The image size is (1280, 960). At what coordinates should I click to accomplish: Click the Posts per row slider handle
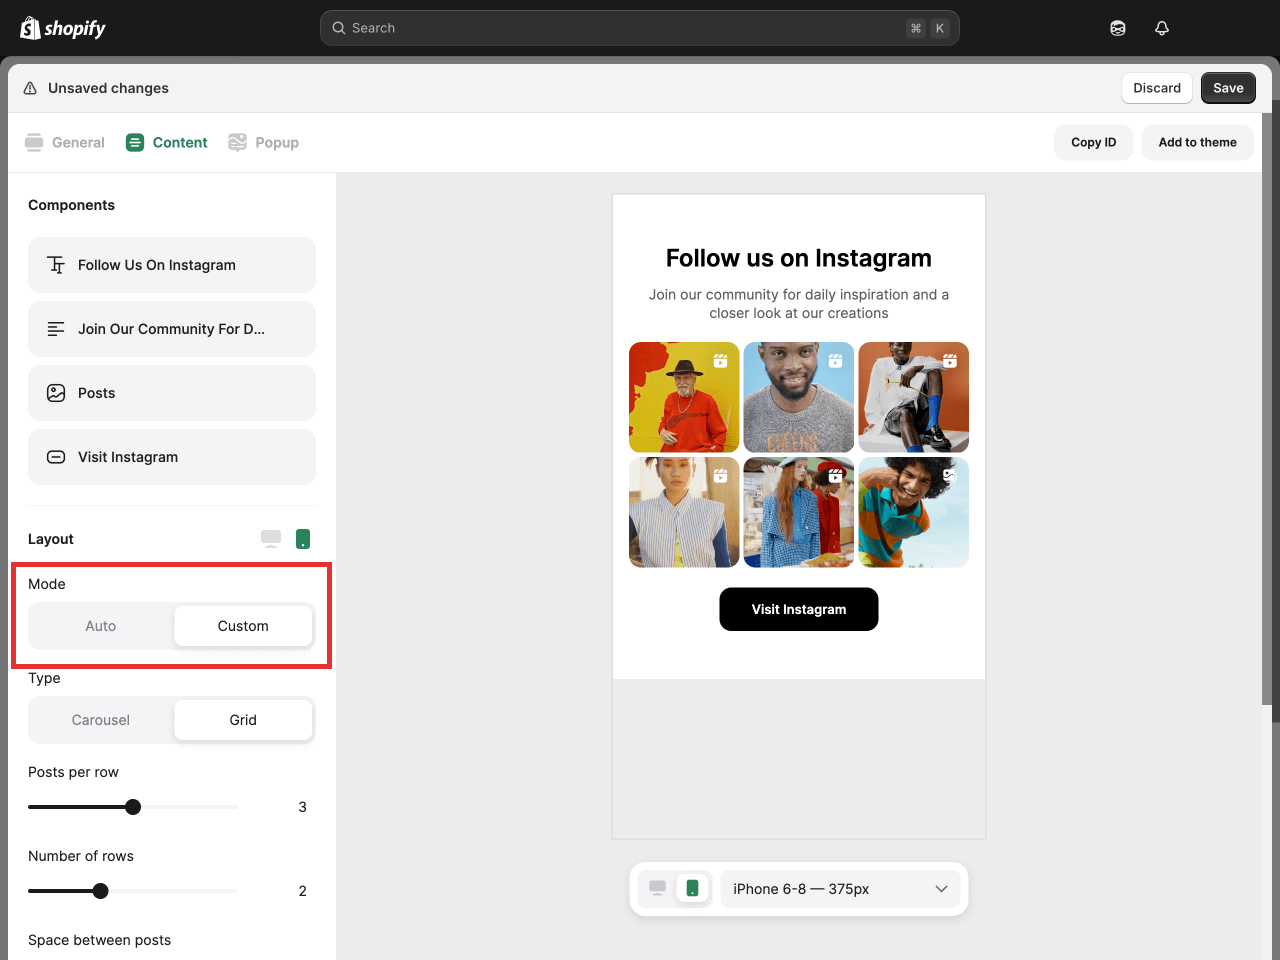[x=133, y=807]
